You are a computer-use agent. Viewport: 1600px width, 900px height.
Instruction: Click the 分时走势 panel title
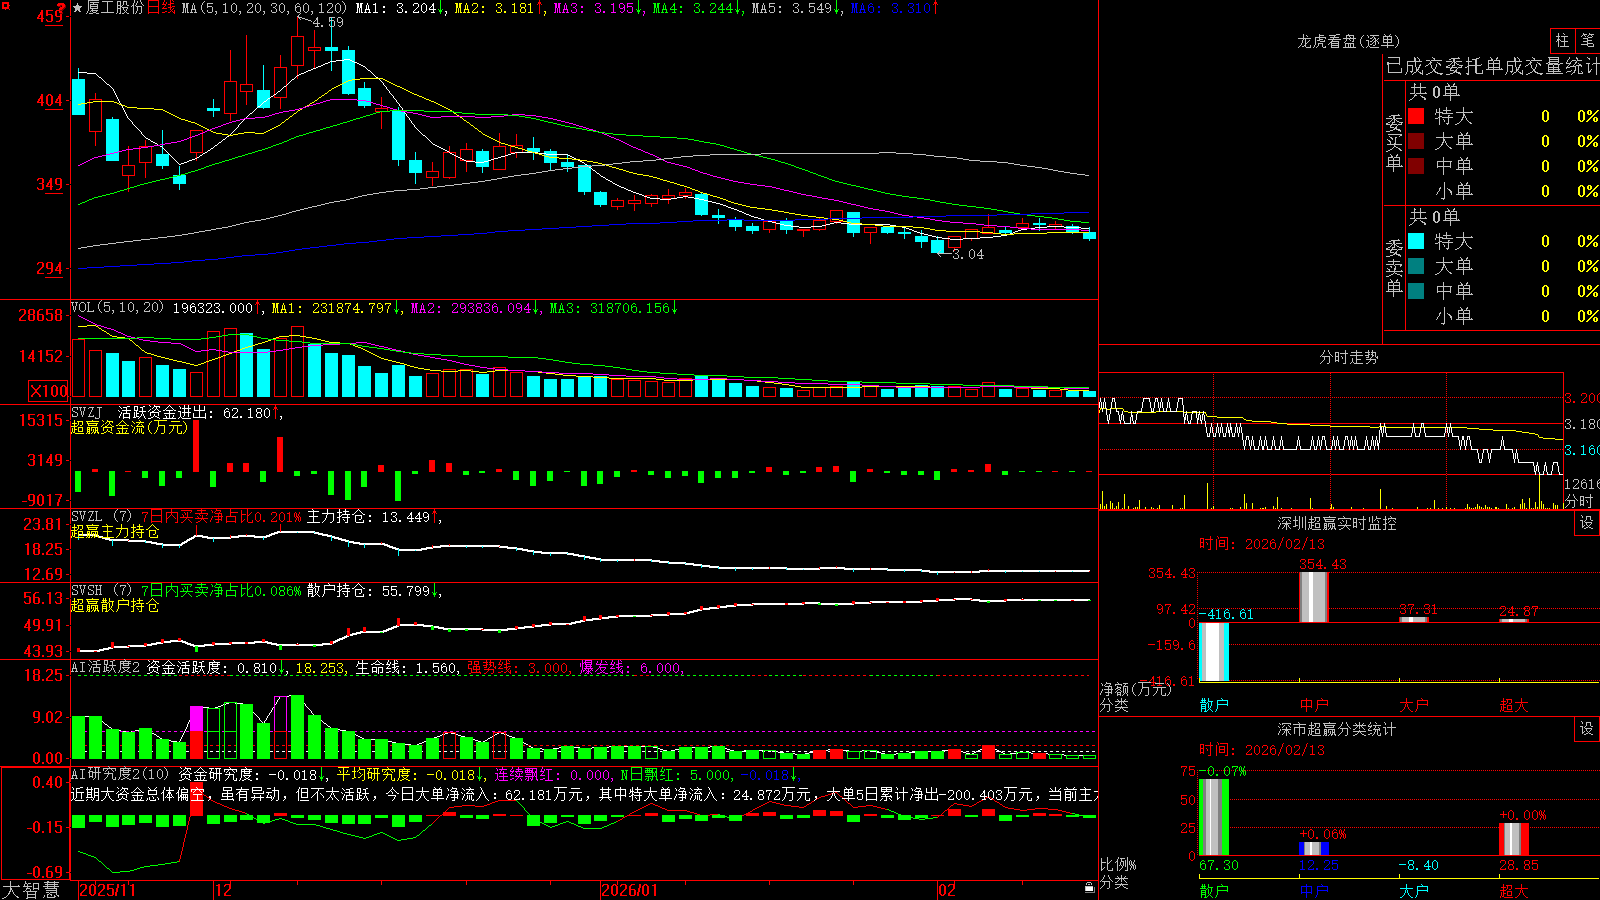pos(1349,357)
